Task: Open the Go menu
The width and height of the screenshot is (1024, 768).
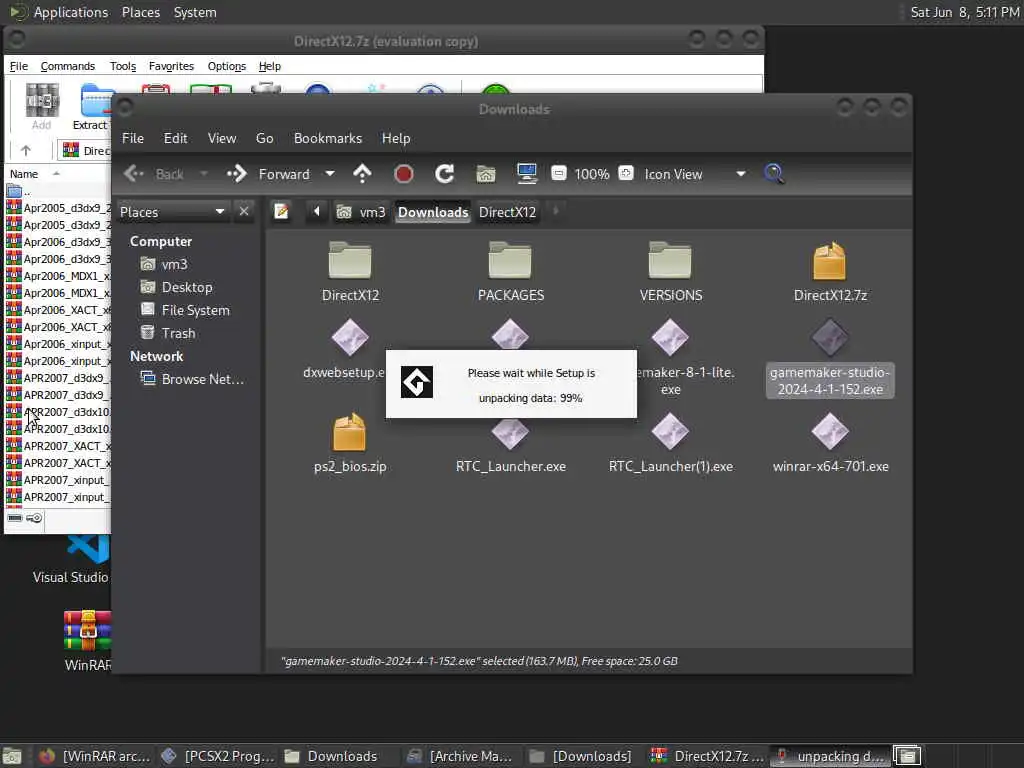Action: coord(264,138)
